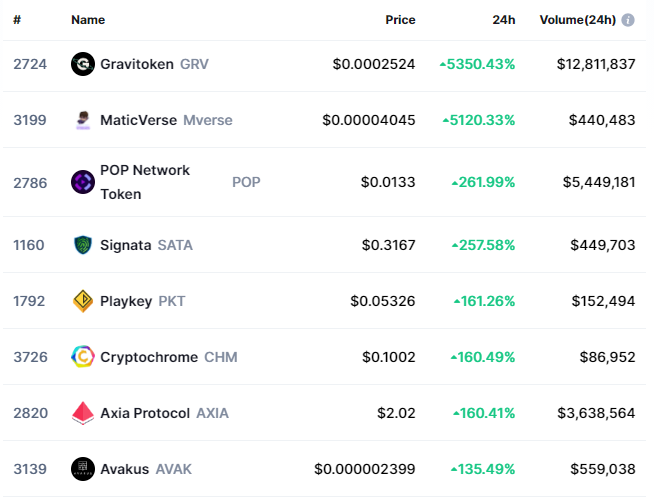The height and width of the screenshot is (504, 654).
Task: Click the Axia Protocol red logo icon
Action: (83, 413)
